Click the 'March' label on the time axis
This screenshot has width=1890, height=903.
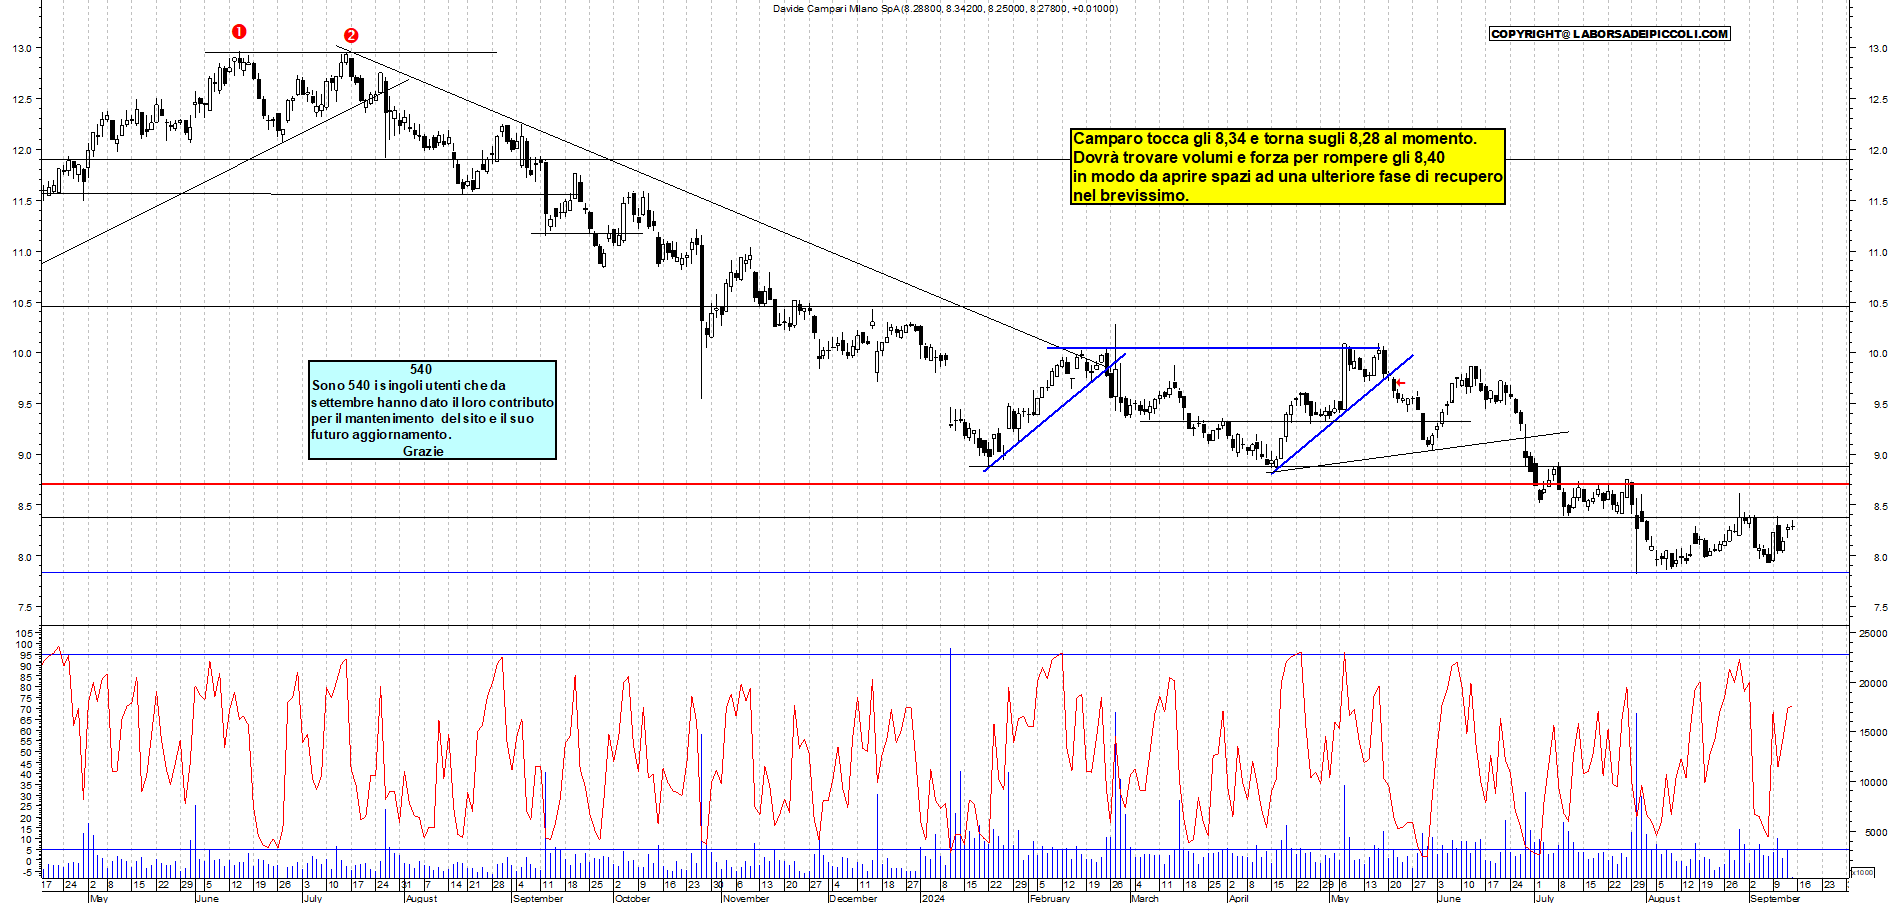(1145, 898)
